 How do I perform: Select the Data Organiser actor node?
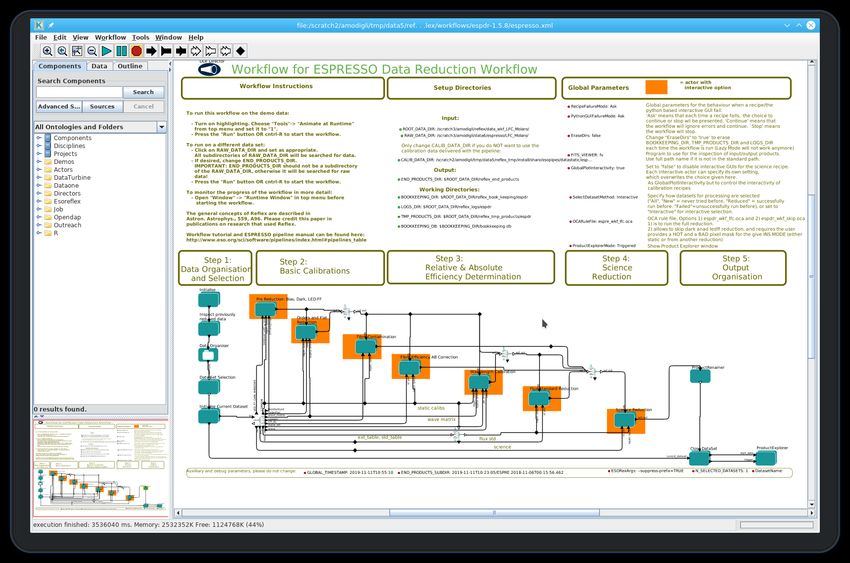pyautogui.click(x=208, y=355)
